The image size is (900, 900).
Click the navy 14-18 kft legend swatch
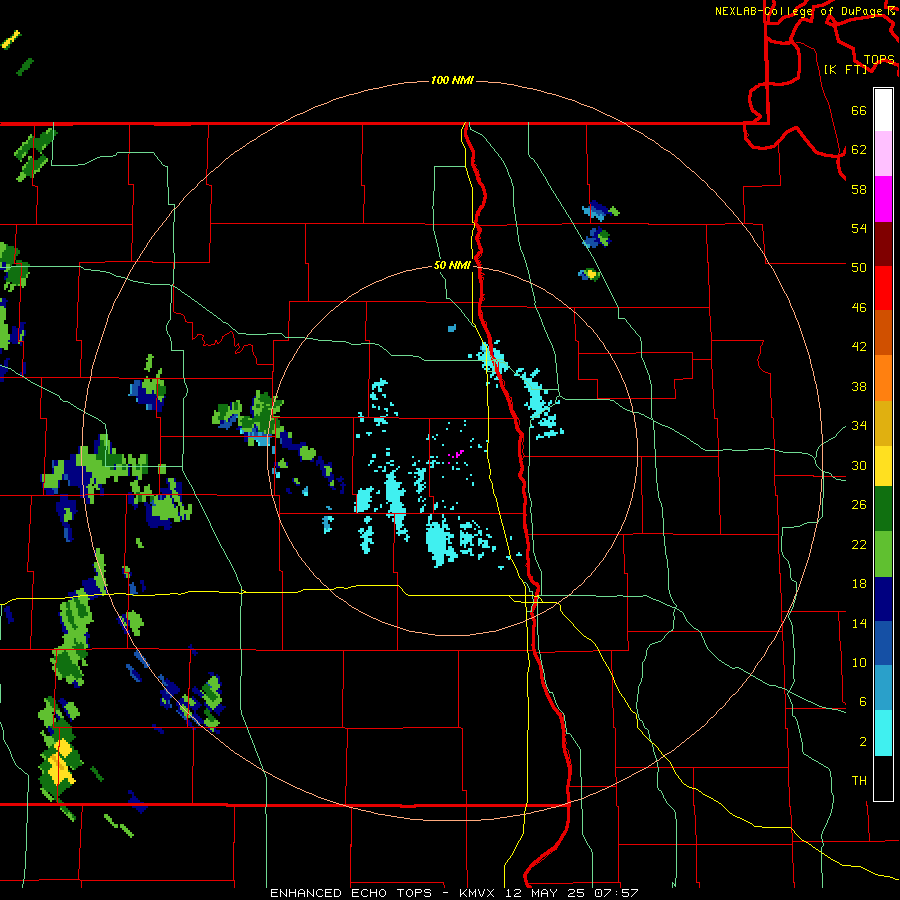click(x=883, y=599)
